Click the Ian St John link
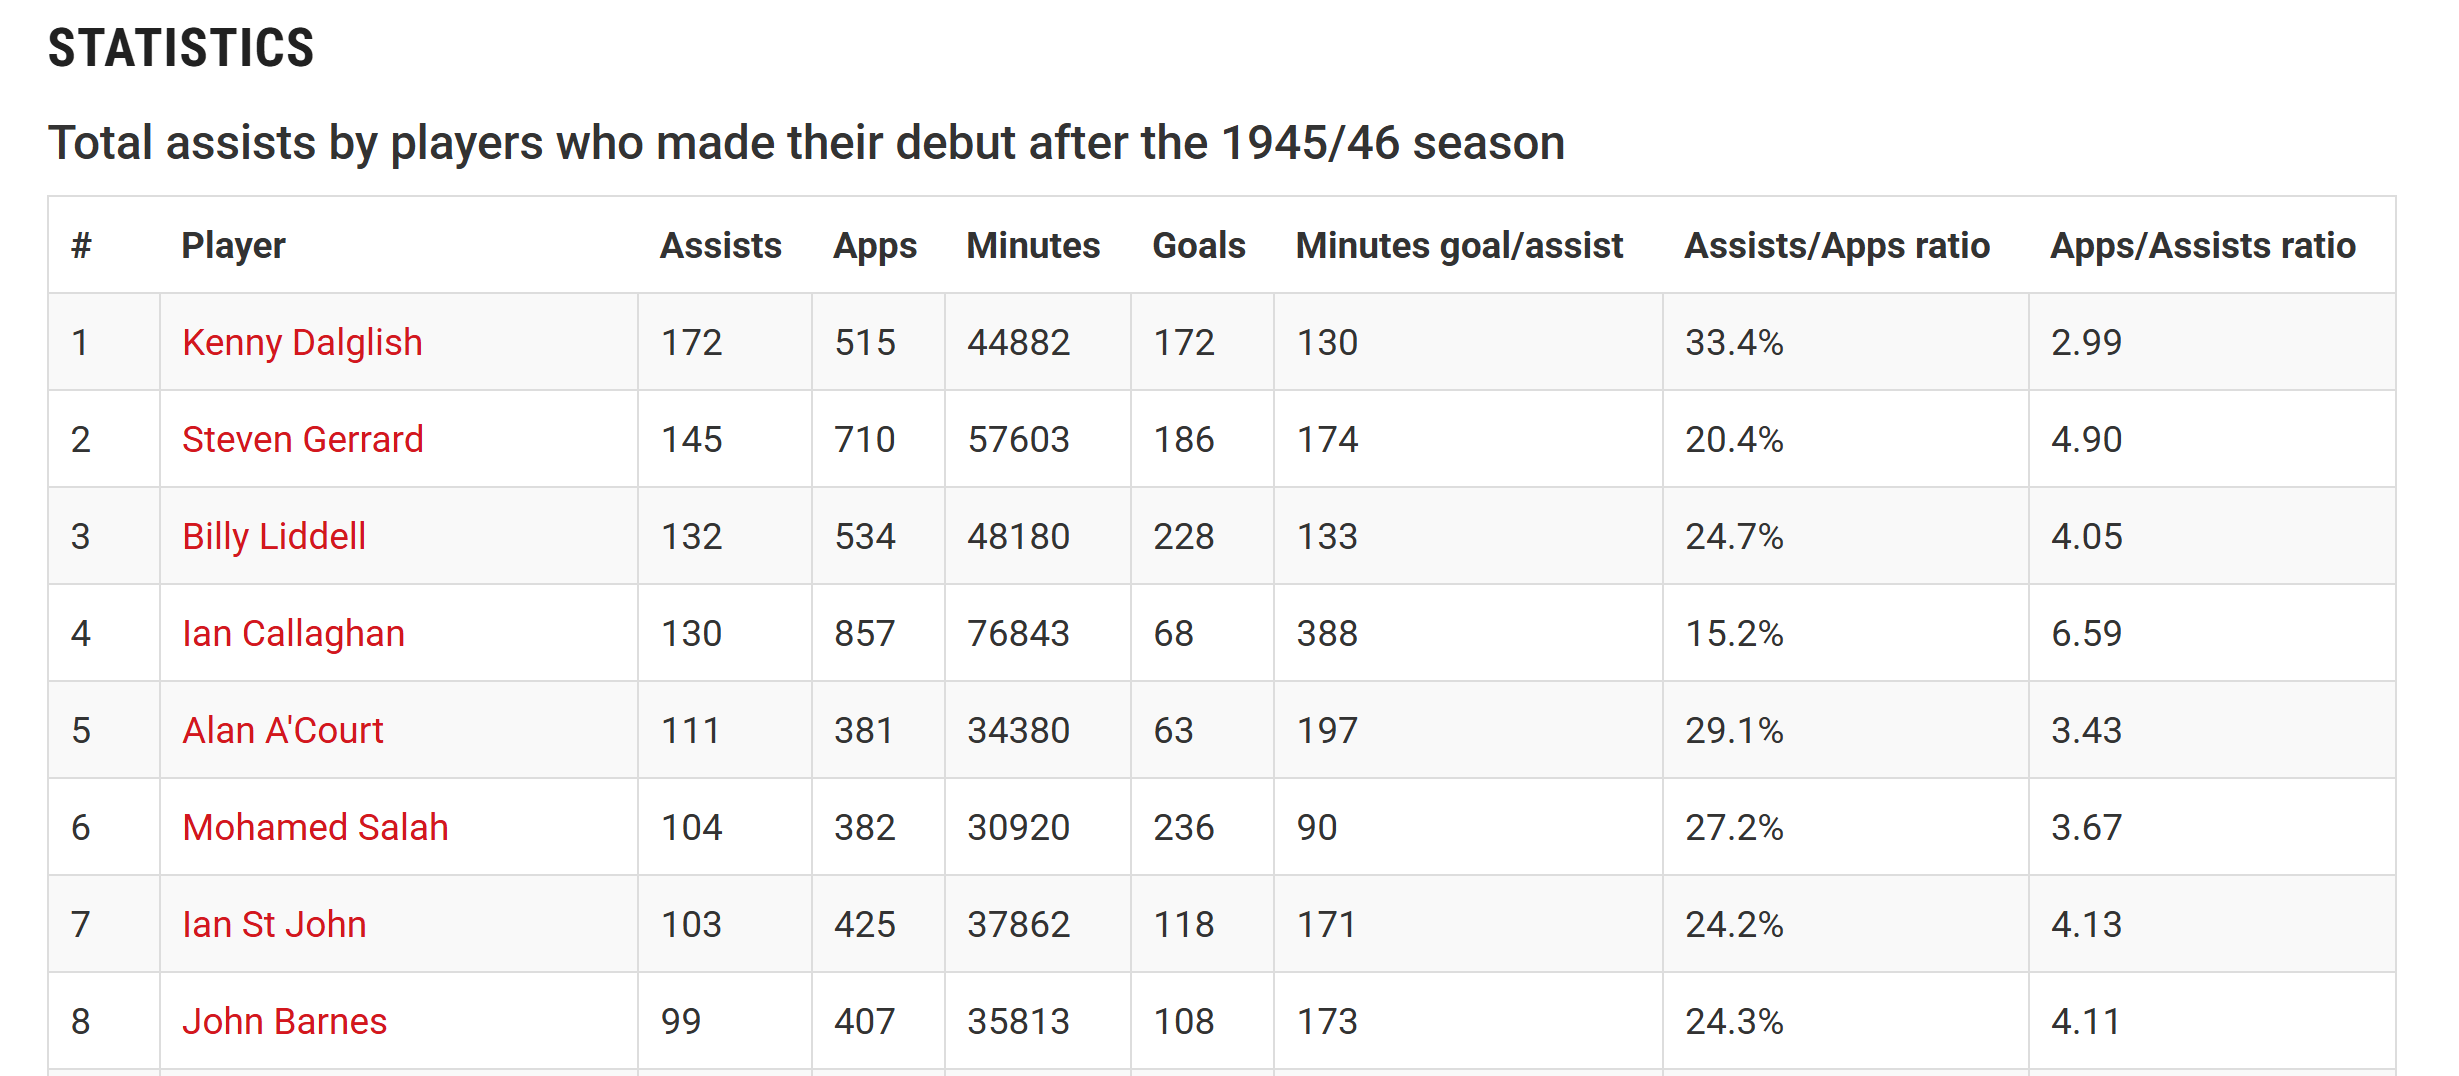Screen dimensions: 2459x1076 tap(273, 925)
